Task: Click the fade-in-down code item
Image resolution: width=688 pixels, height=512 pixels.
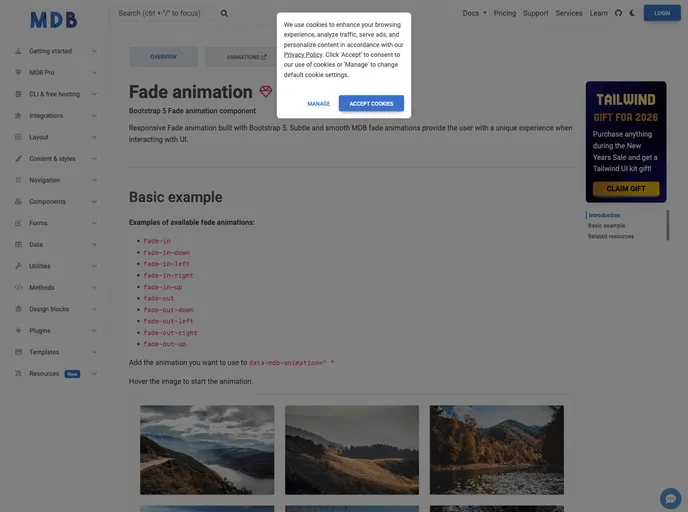Action: [167, 253]
